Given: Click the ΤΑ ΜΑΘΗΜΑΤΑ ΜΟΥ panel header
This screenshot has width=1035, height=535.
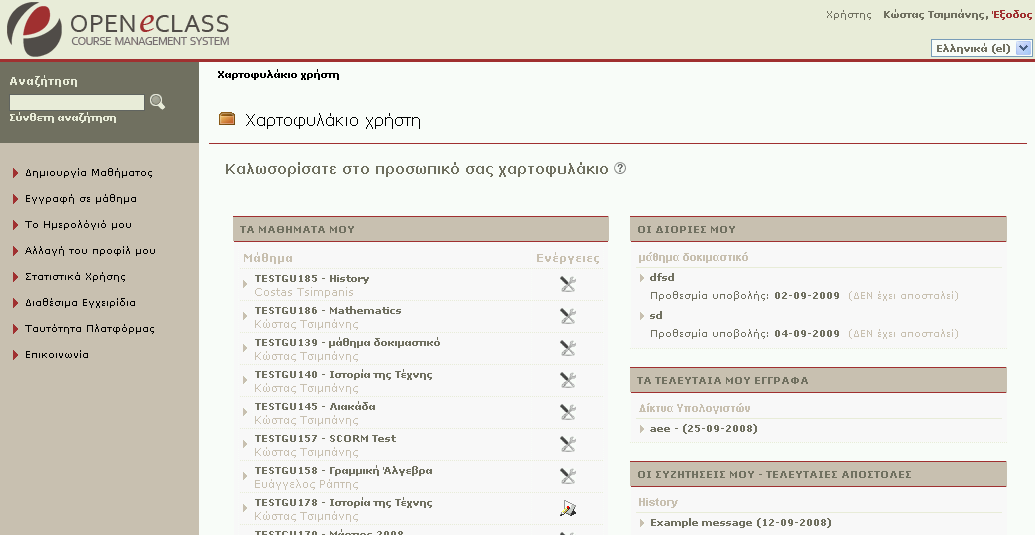Looking at the screenshot, I should [x=420, y=229].
